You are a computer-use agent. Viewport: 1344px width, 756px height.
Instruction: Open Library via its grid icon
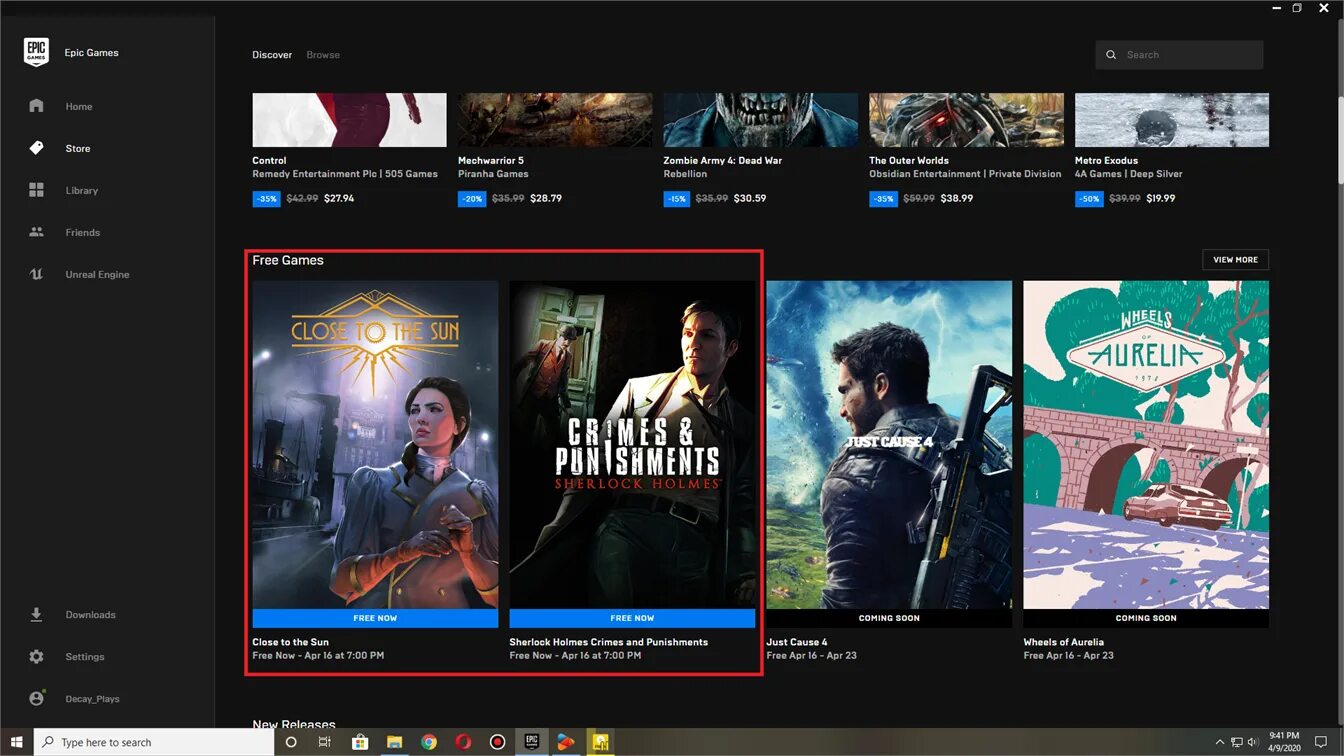(x=37, y=190)
